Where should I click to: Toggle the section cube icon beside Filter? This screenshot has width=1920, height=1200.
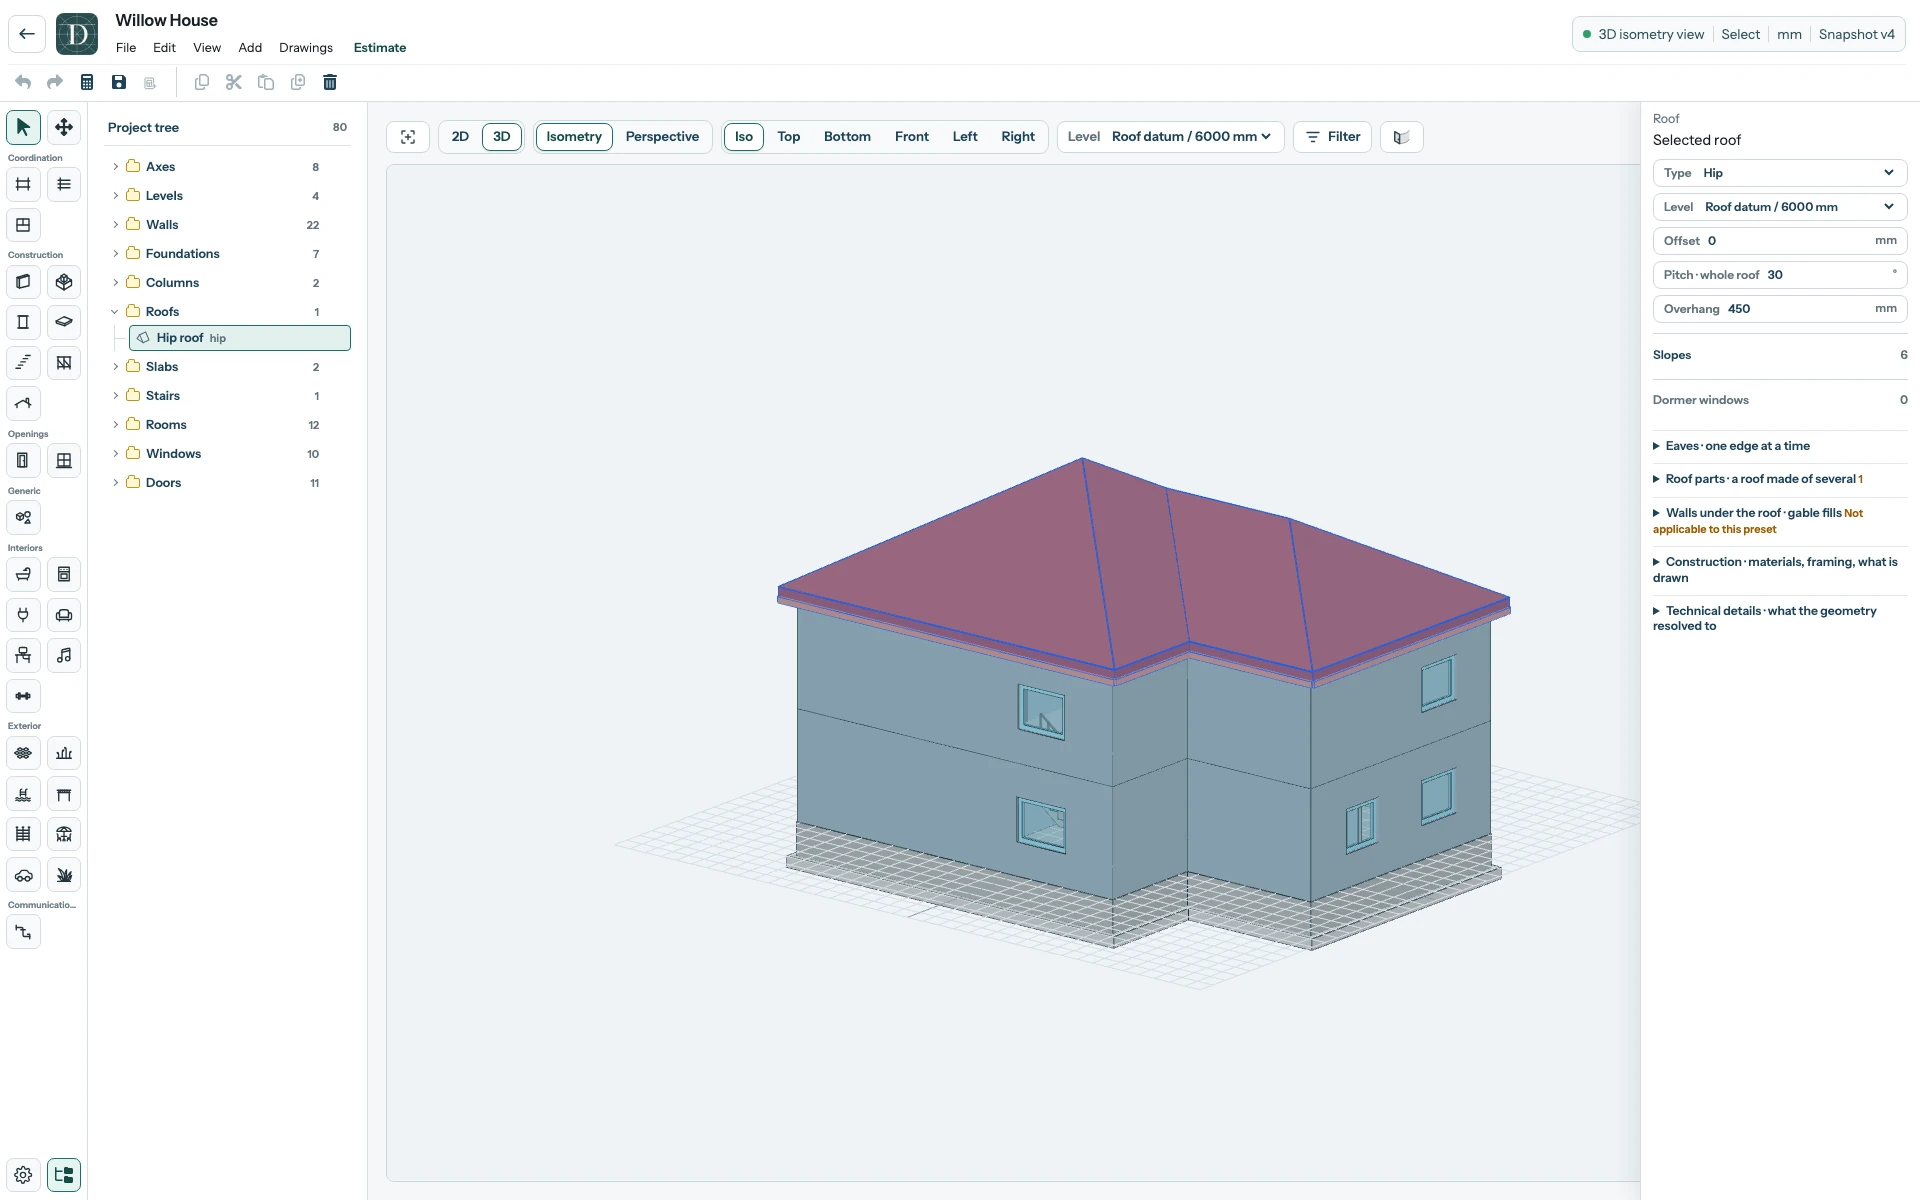click(1402, 137)
